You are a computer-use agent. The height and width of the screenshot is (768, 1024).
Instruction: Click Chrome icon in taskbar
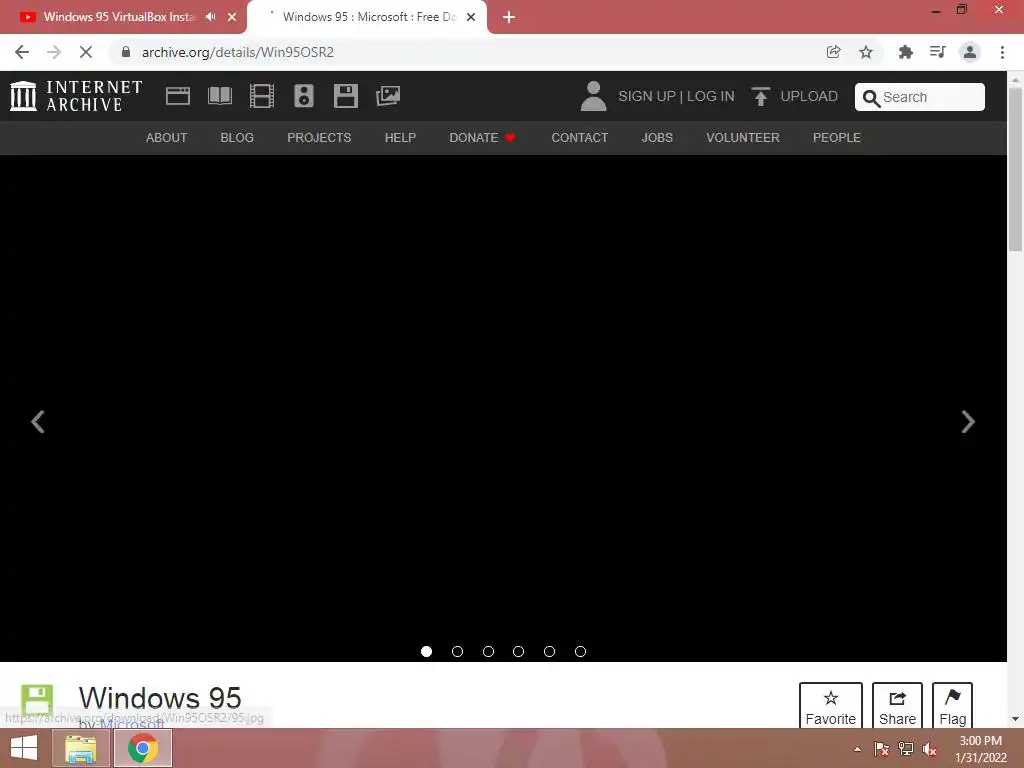tap(143, 748)
